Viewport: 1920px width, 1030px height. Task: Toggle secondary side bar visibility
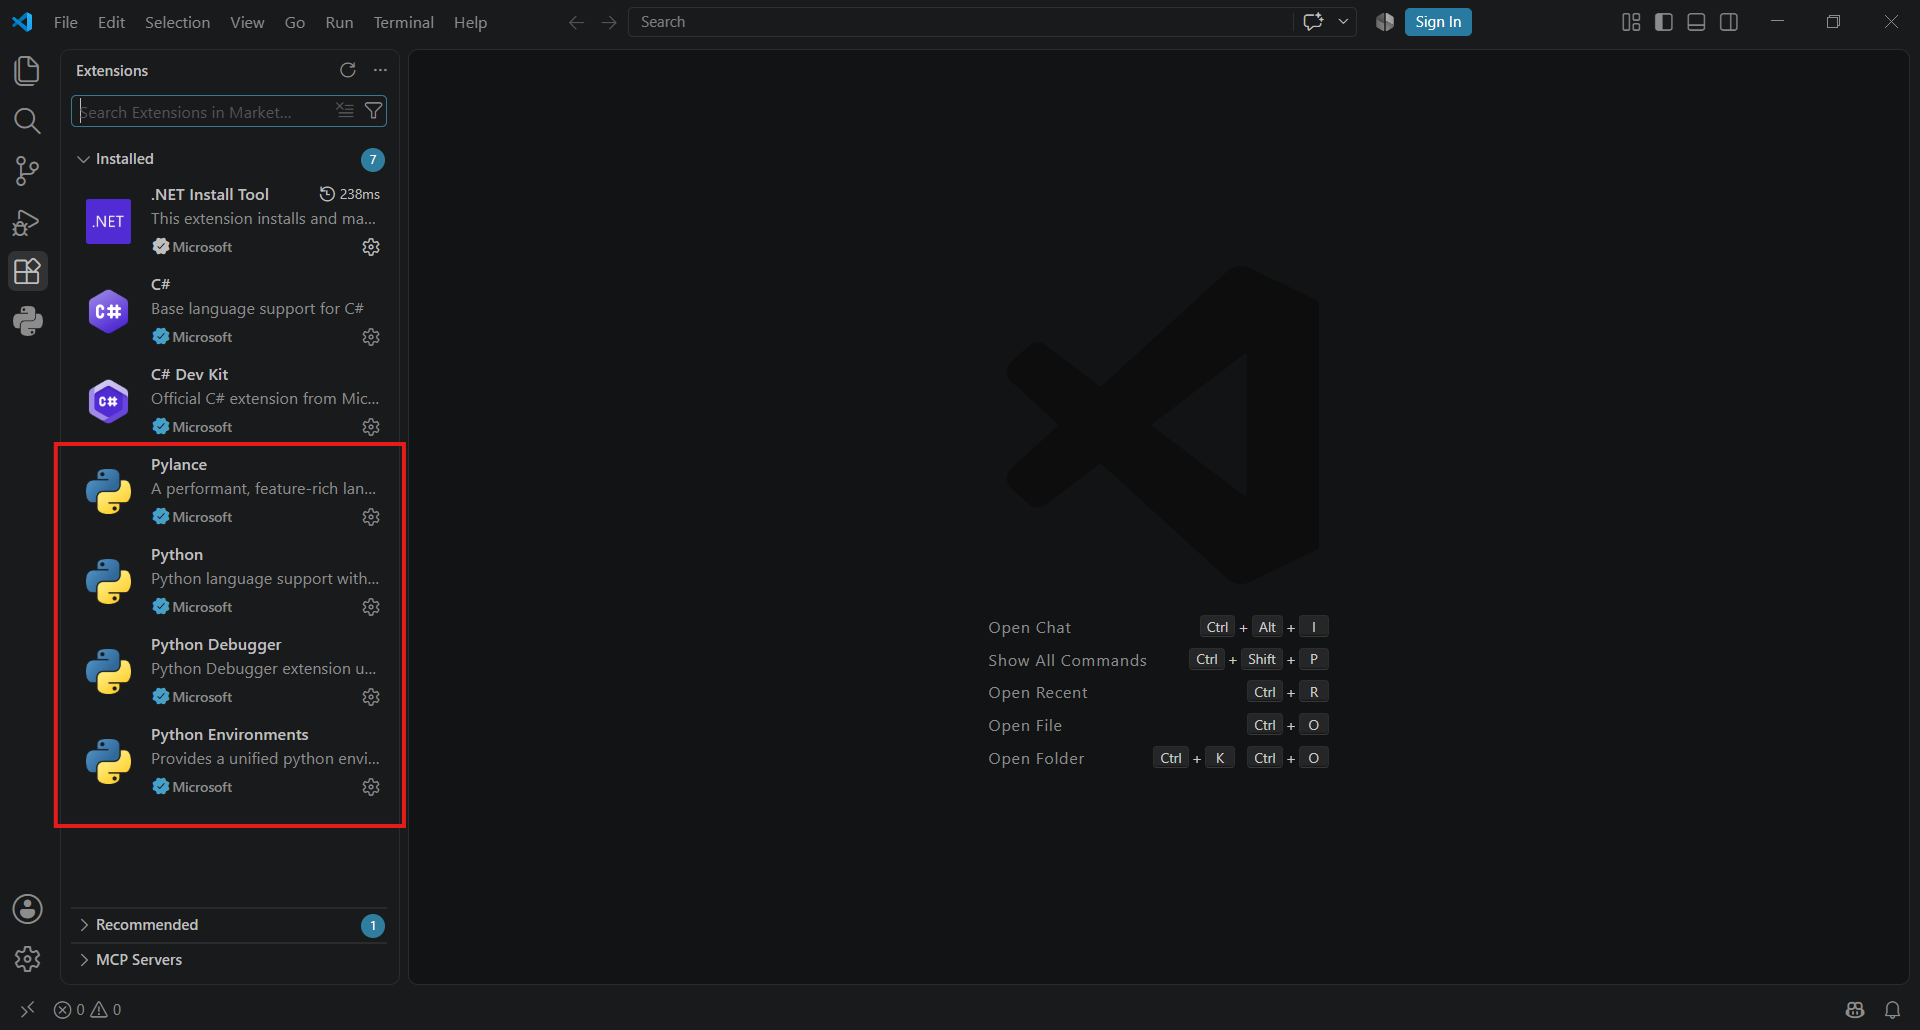pyautogui.click(x=1729, y=22)
